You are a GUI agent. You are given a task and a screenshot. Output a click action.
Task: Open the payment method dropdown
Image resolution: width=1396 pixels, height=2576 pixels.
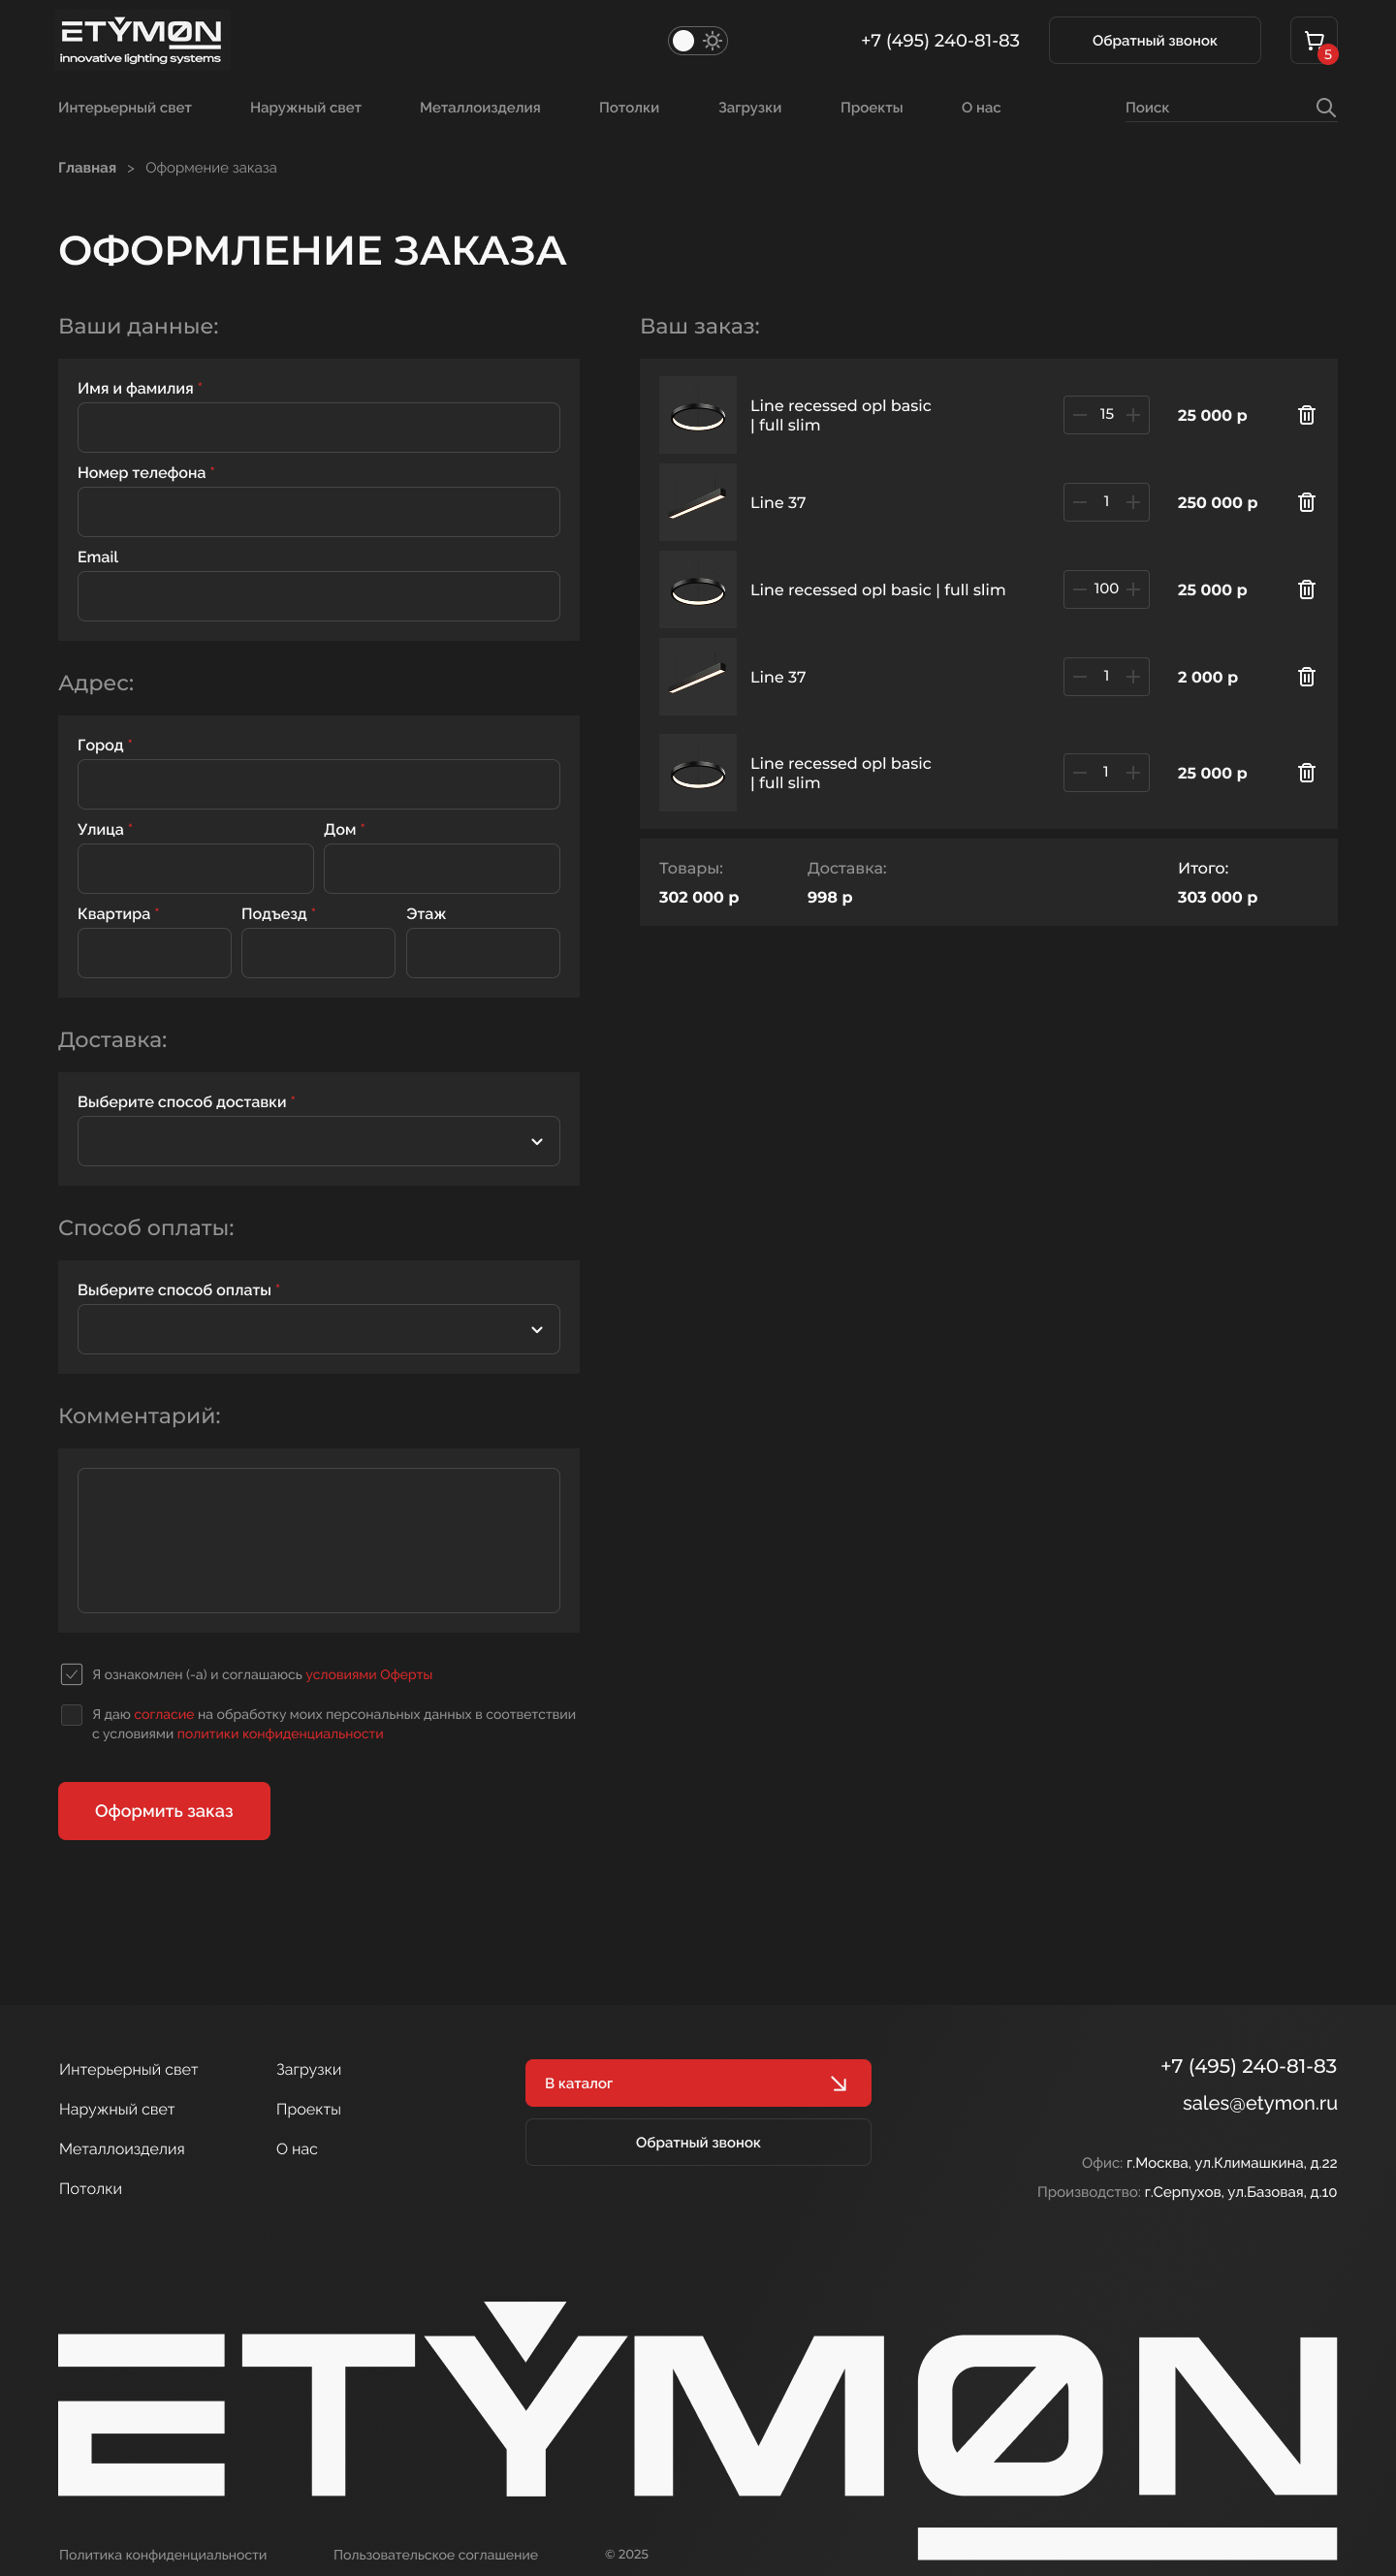[318, 1329]
